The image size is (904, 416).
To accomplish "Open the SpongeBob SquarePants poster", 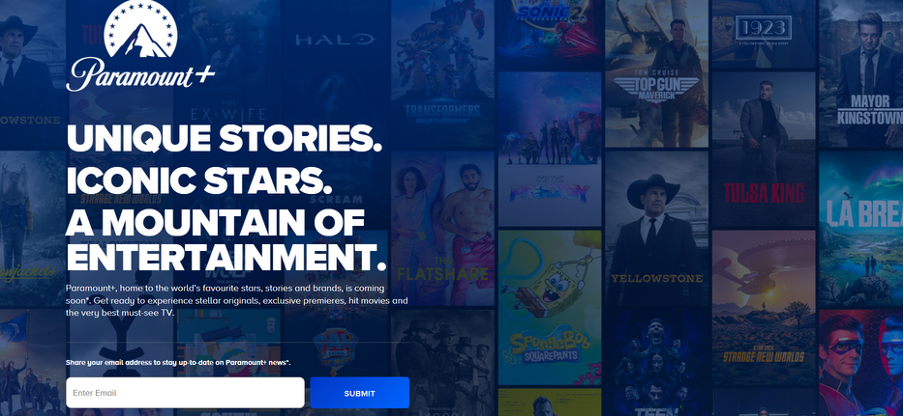I will pos(549,308).
